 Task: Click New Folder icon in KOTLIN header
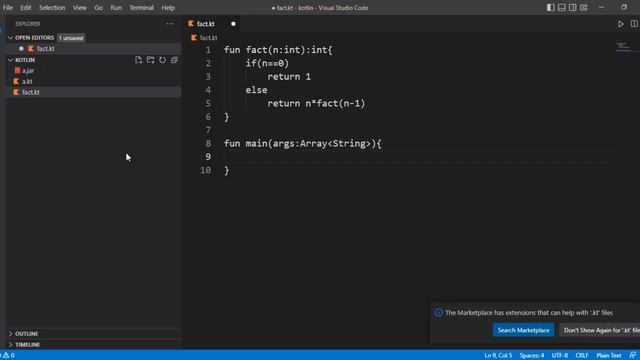point(151,60)
